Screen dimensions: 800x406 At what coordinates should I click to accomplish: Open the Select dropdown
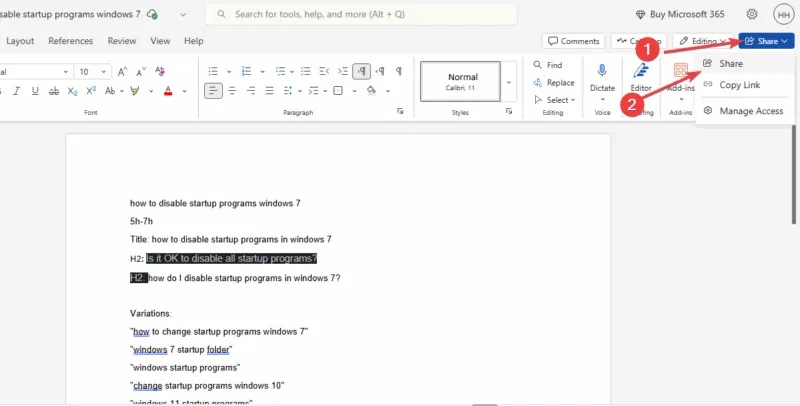point(555,100)
